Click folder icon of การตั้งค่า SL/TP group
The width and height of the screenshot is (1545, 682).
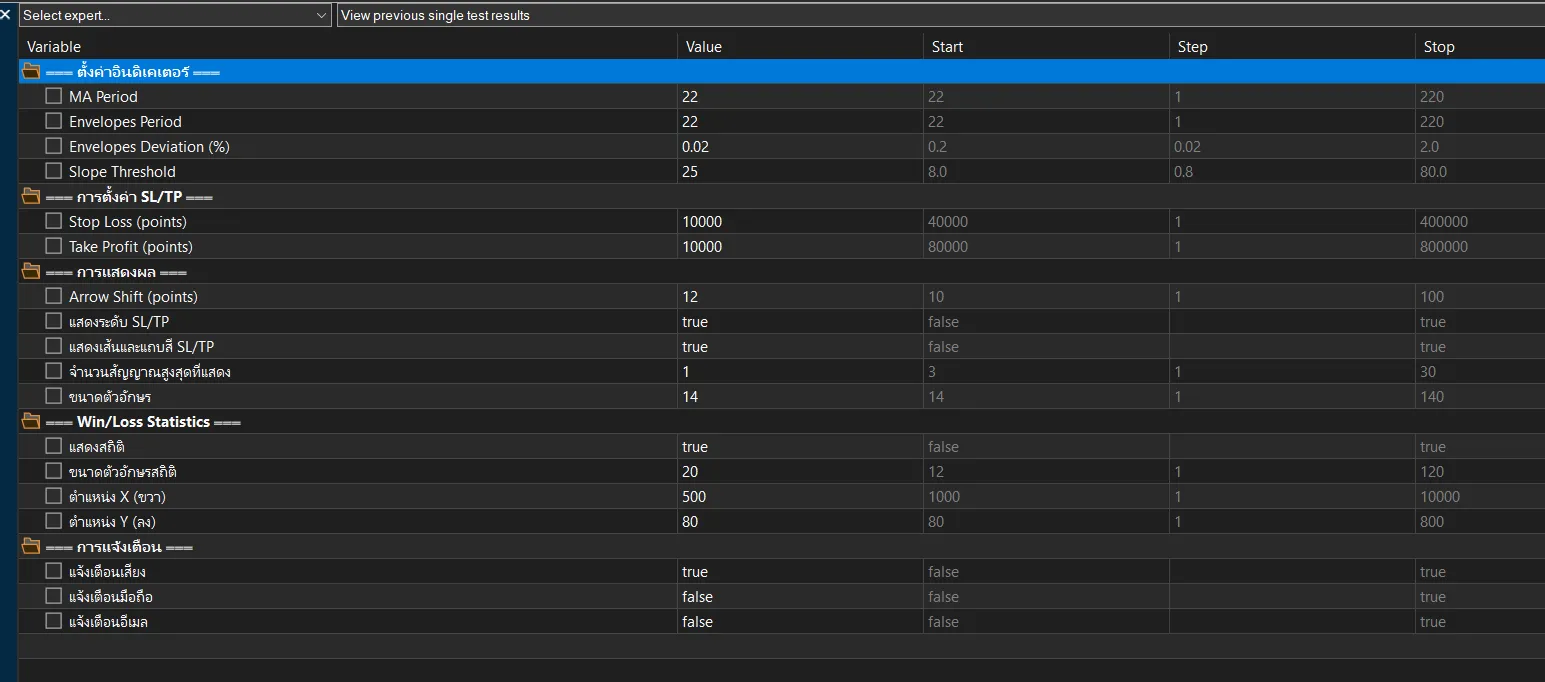[31, 196]
